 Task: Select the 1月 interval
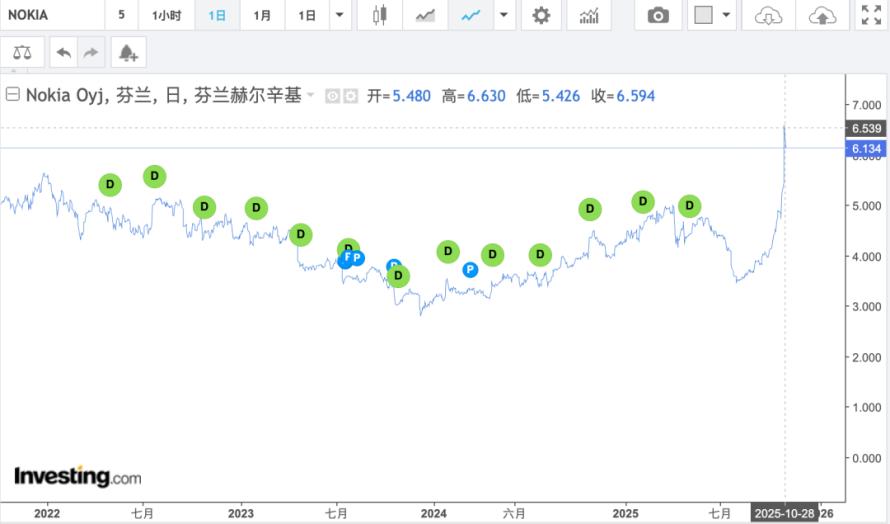click(262, 15)
